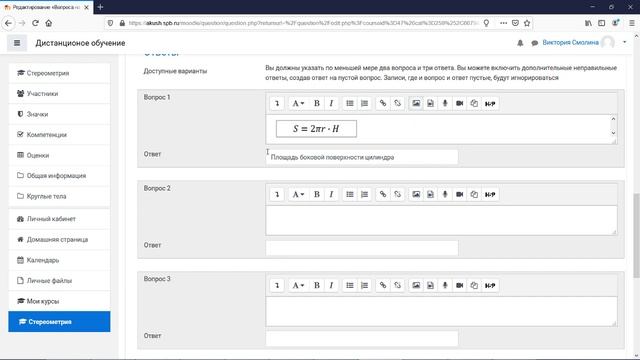Open Firefox application menu
This screenshot has height=360, width=640.
pyautogui.click(x=631, y=23)
